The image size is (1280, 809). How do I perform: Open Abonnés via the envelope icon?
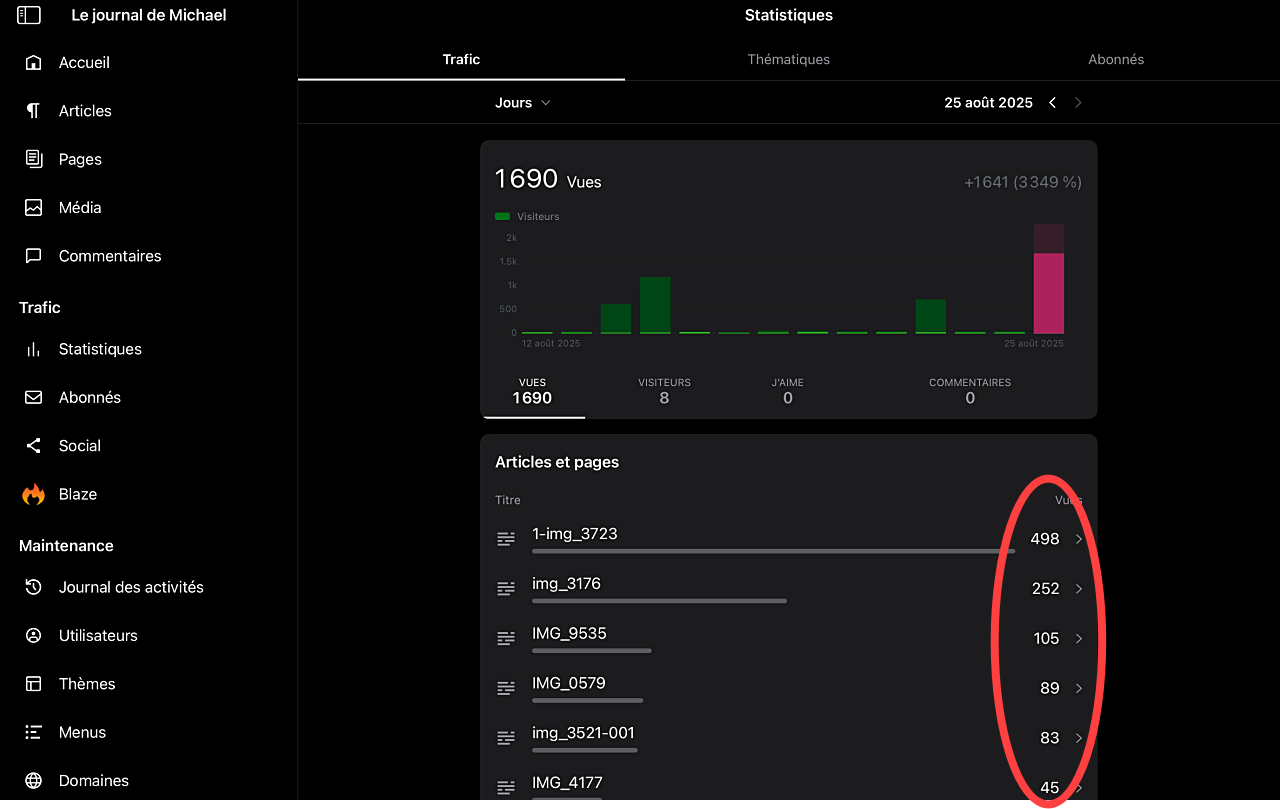tap(33, 397)
